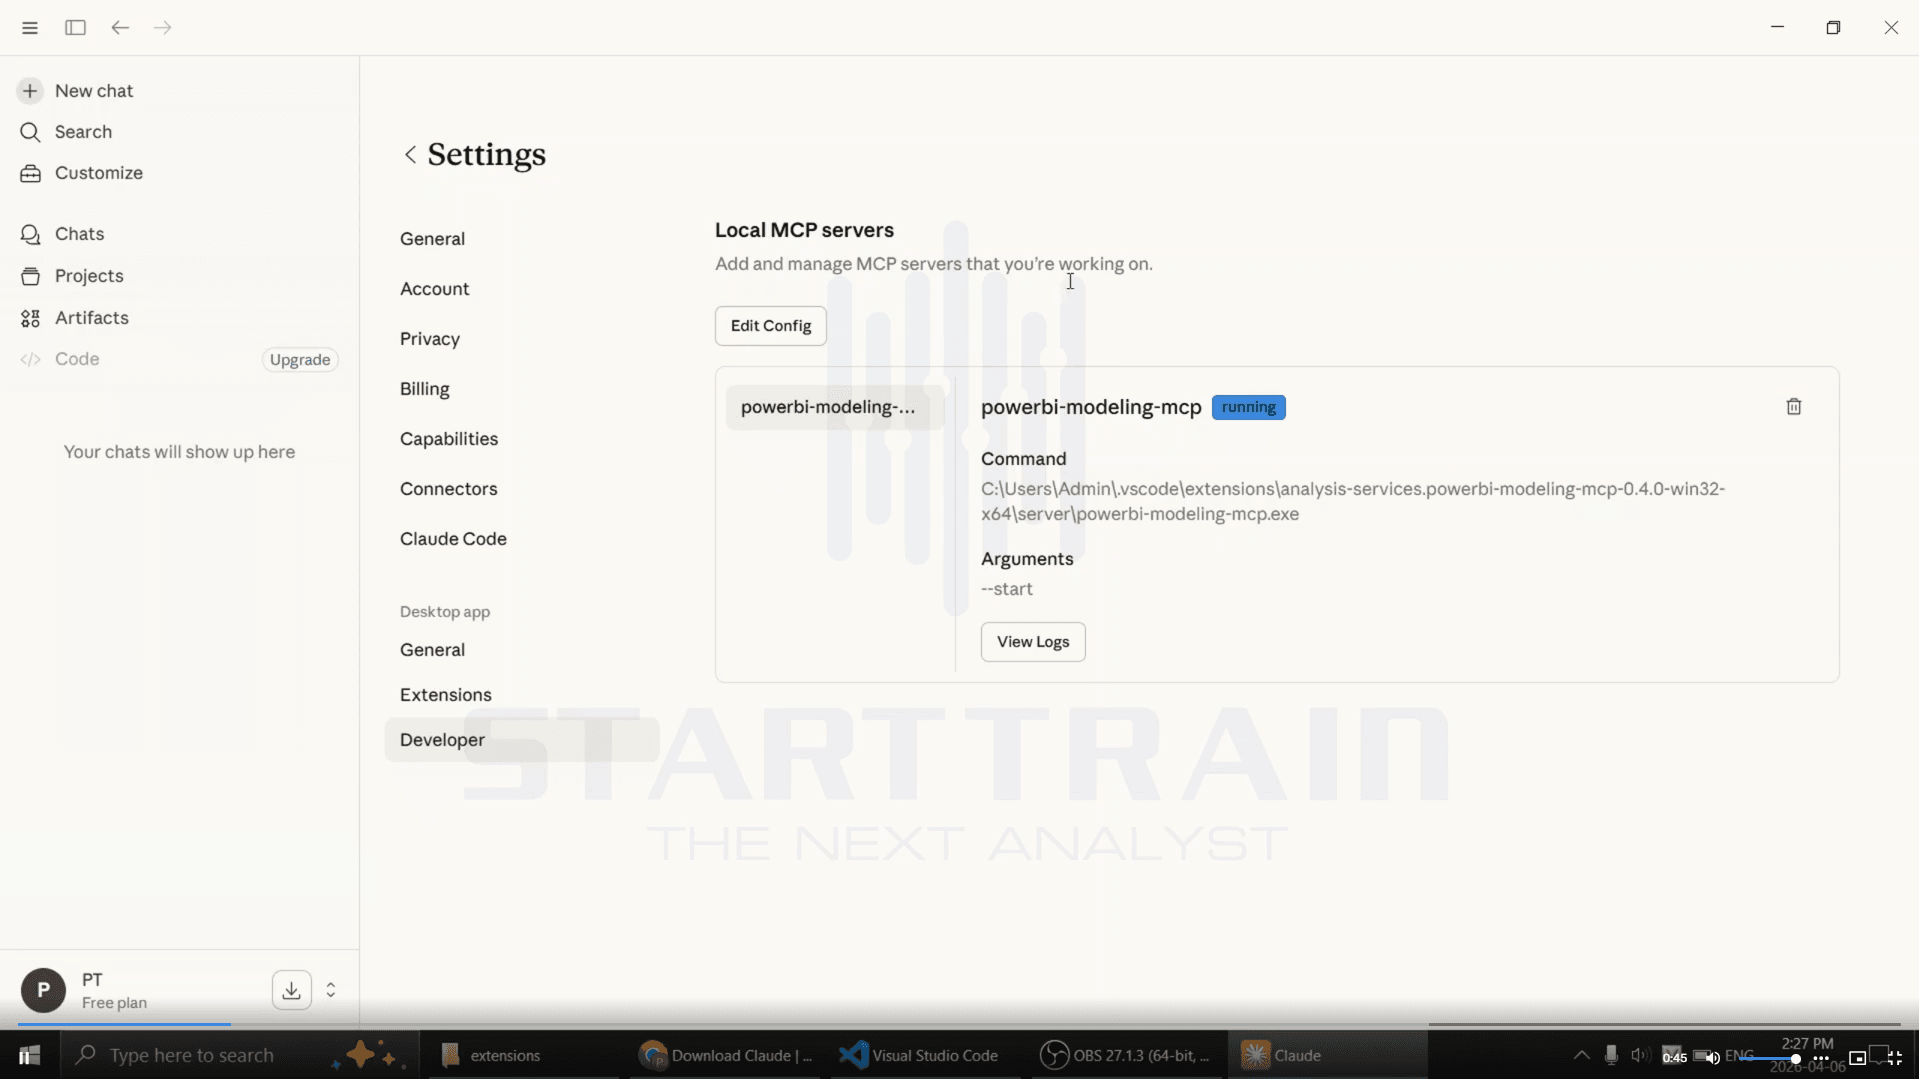Select General under main settings
Viewport: 1919px width, 1079px height.
pos(432,239)
